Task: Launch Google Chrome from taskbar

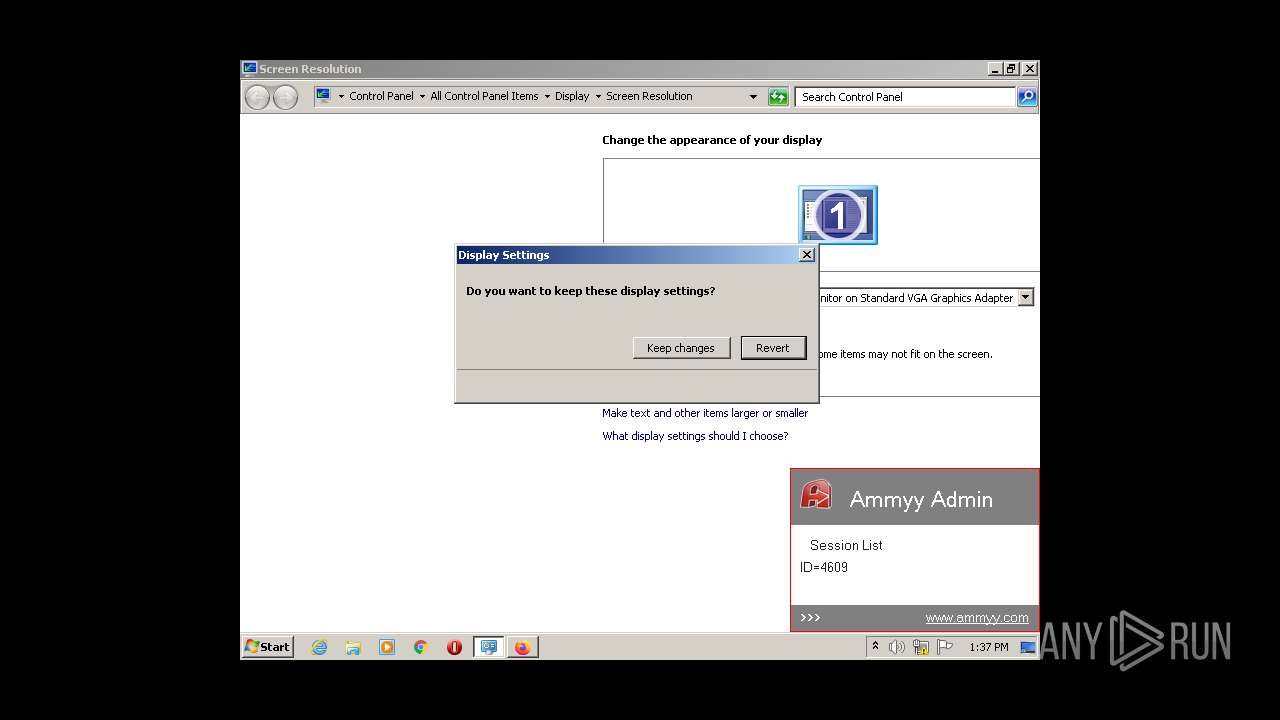Action: click(x=421, y=647)
